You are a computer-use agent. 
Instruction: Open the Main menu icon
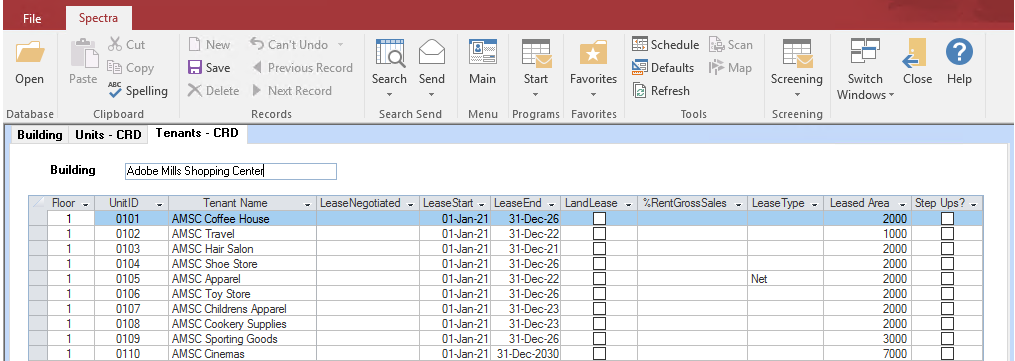[482, 52]
